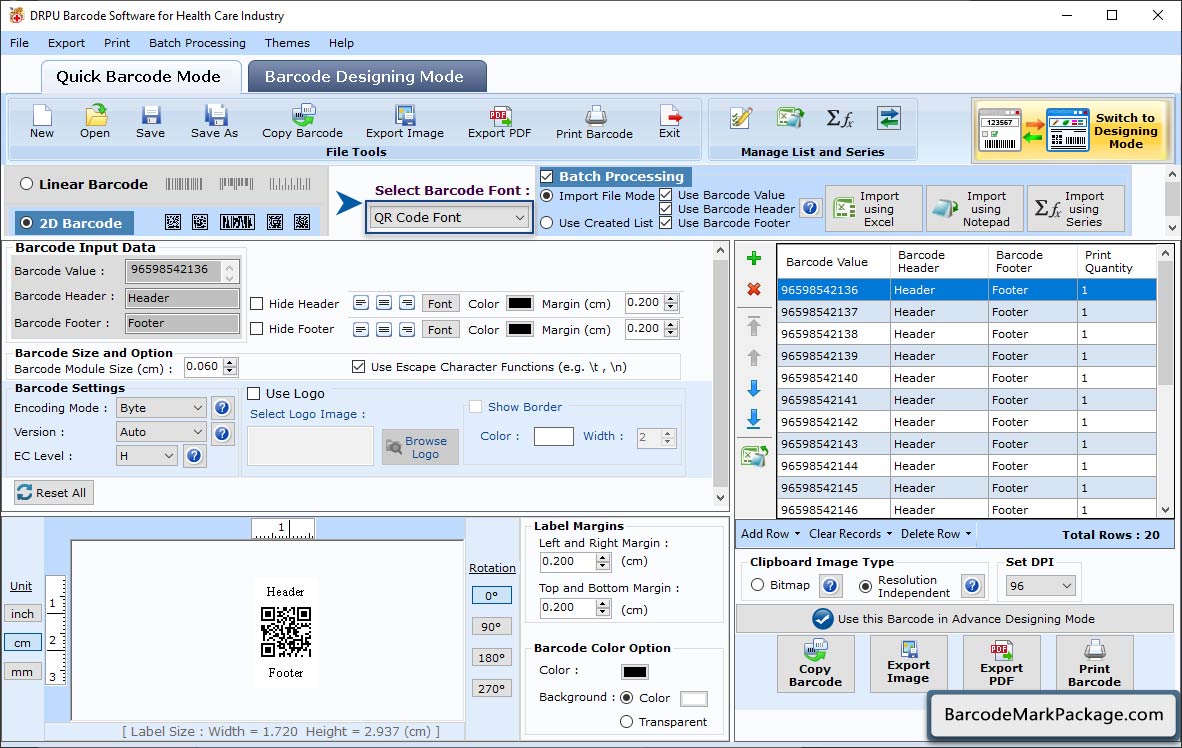
Task: Align header text left
Action: (361, 303)
